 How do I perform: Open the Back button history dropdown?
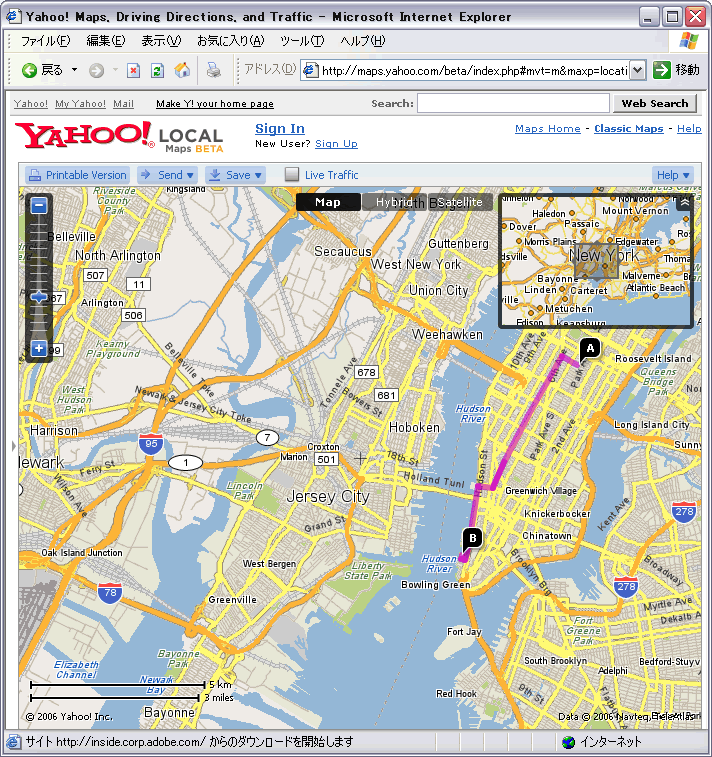tap(74, 70)
